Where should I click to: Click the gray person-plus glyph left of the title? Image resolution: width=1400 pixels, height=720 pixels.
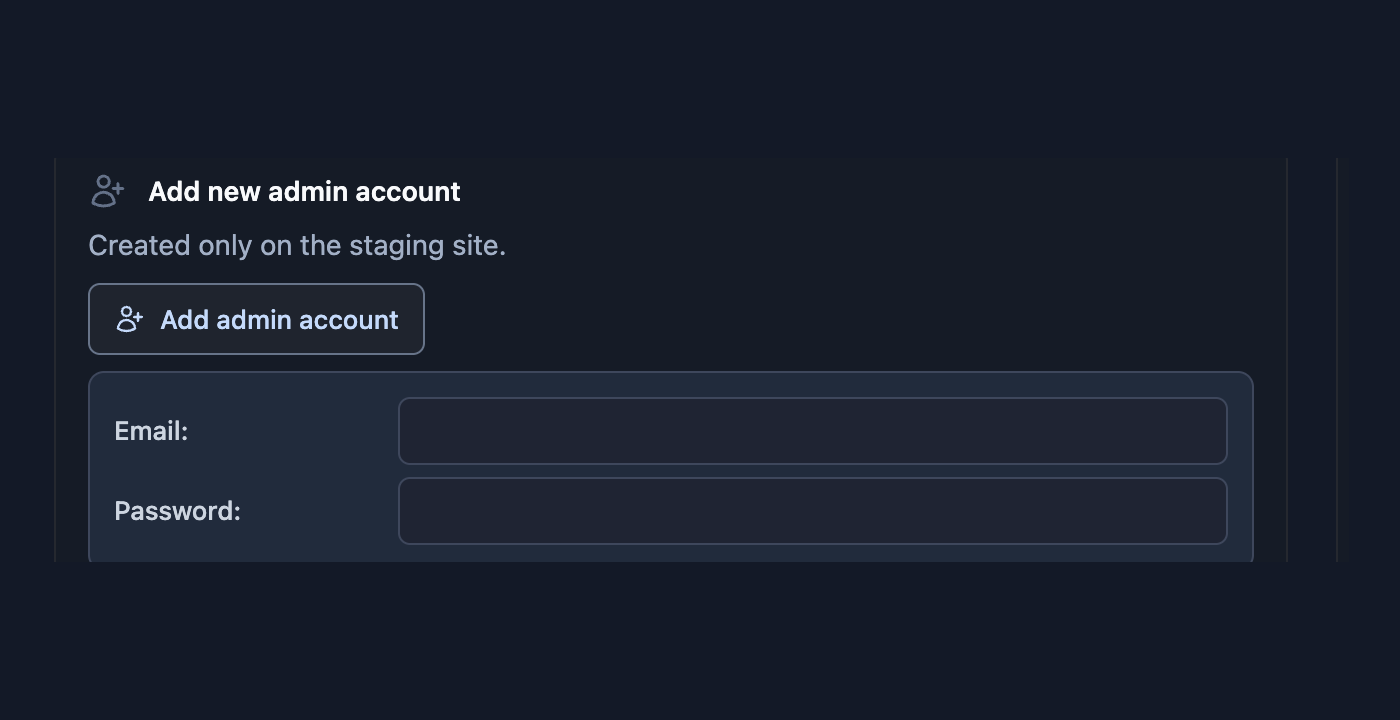pos(107,191)
